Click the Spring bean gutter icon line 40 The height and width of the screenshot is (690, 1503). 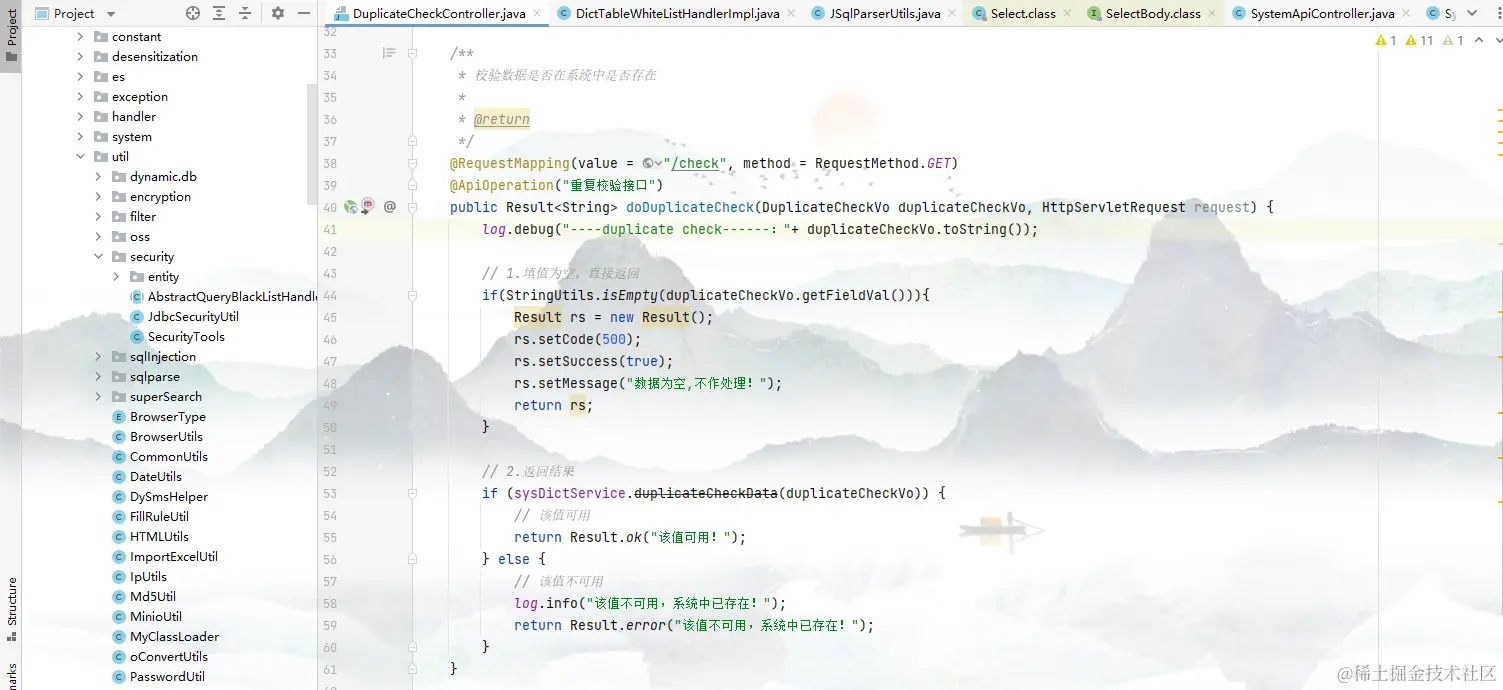351,207
